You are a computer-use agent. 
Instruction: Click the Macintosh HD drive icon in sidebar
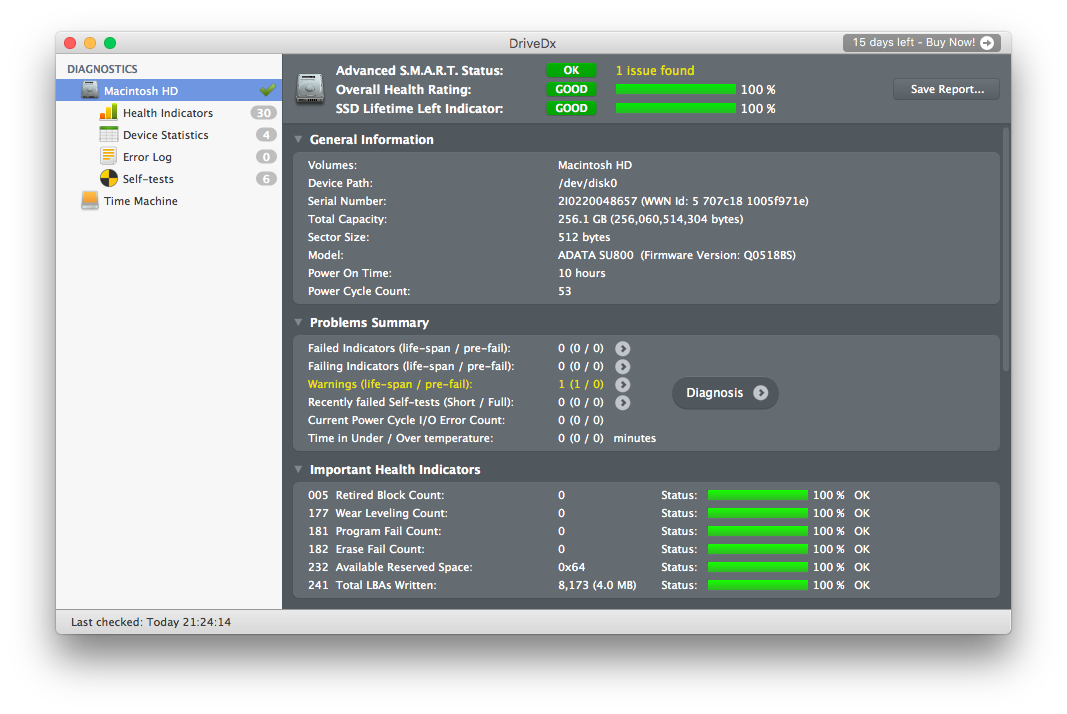(x=90, y=91)
